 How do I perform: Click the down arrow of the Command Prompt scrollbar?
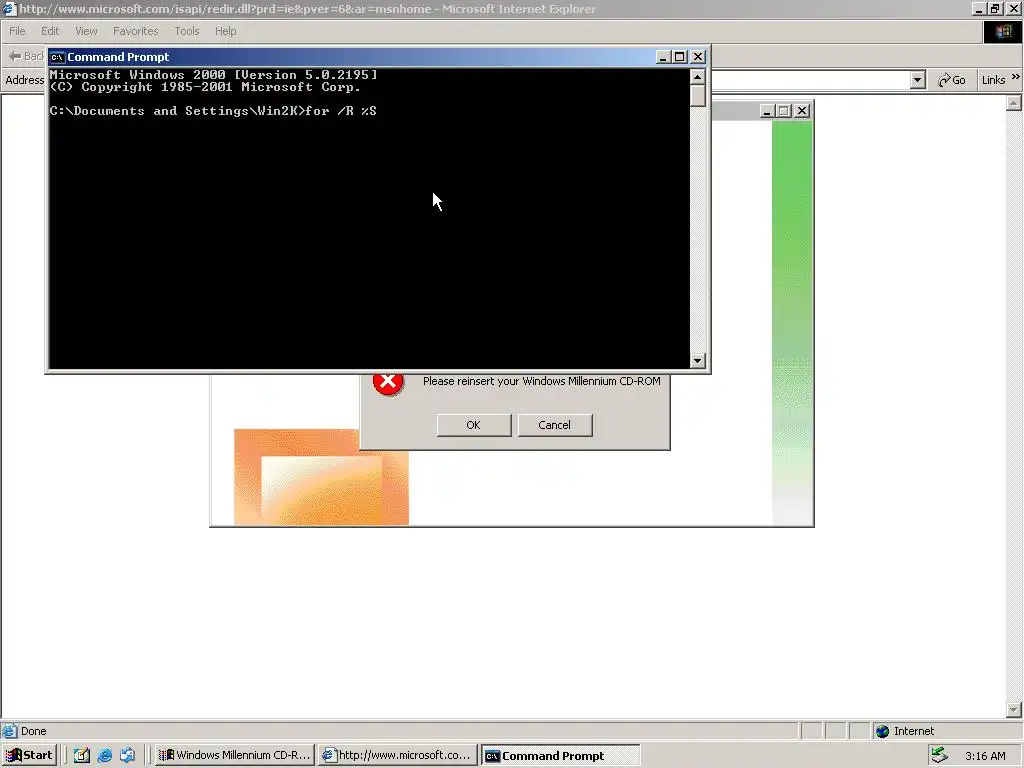coord(697,360)
